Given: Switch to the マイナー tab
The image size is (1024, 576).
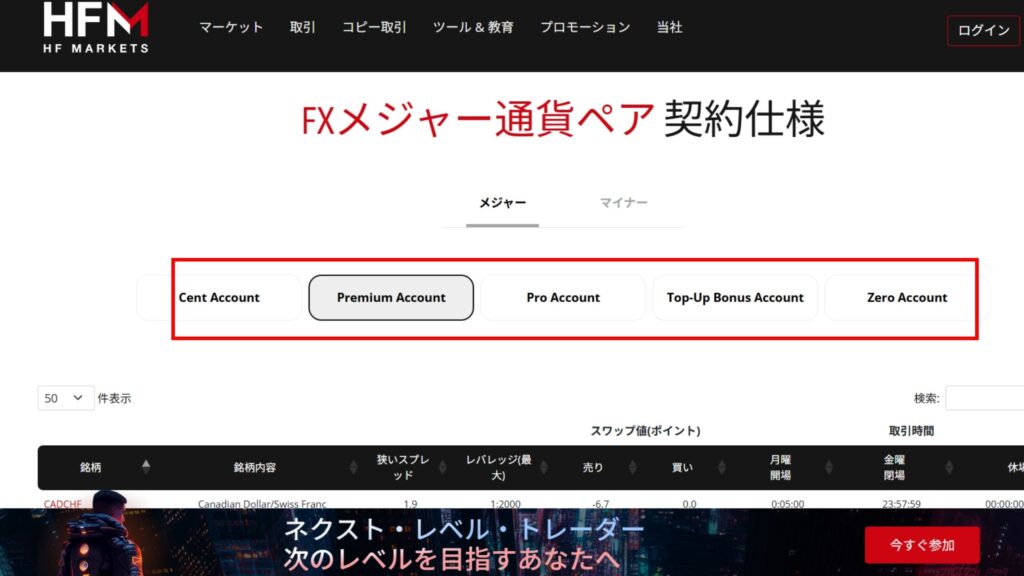Looking at the screenshot, I should [x=623, y=203].
